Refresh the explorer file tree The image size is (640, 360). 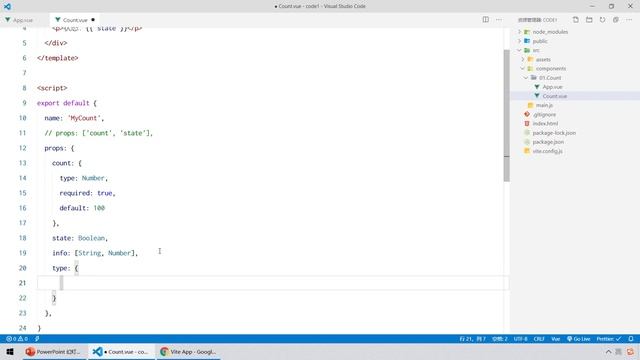(x=602, y=20)
